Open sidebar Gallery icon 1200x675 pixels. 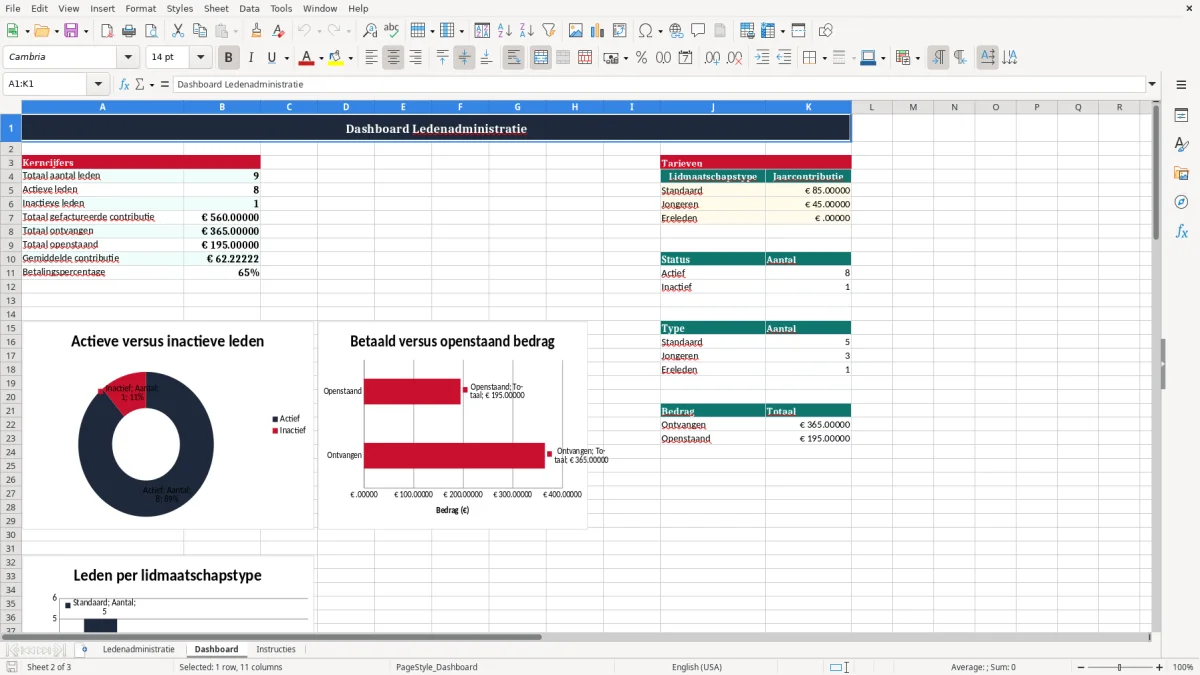pos(1181,174)
